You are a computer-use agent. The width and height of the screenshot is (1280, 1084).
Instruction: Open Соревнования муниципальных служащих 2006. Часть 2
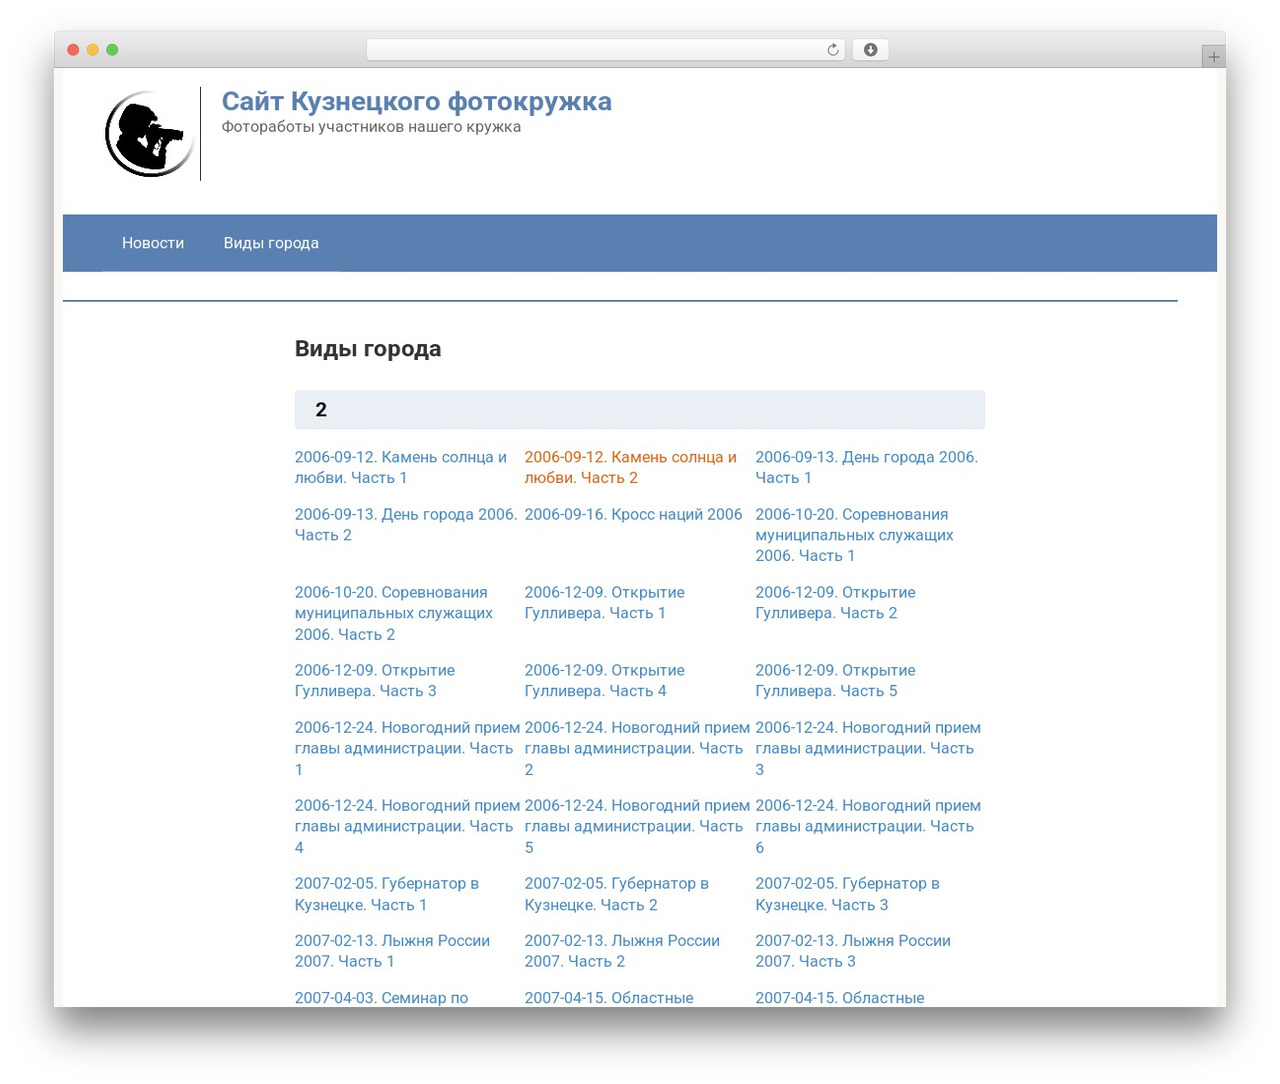coord(394,613)
